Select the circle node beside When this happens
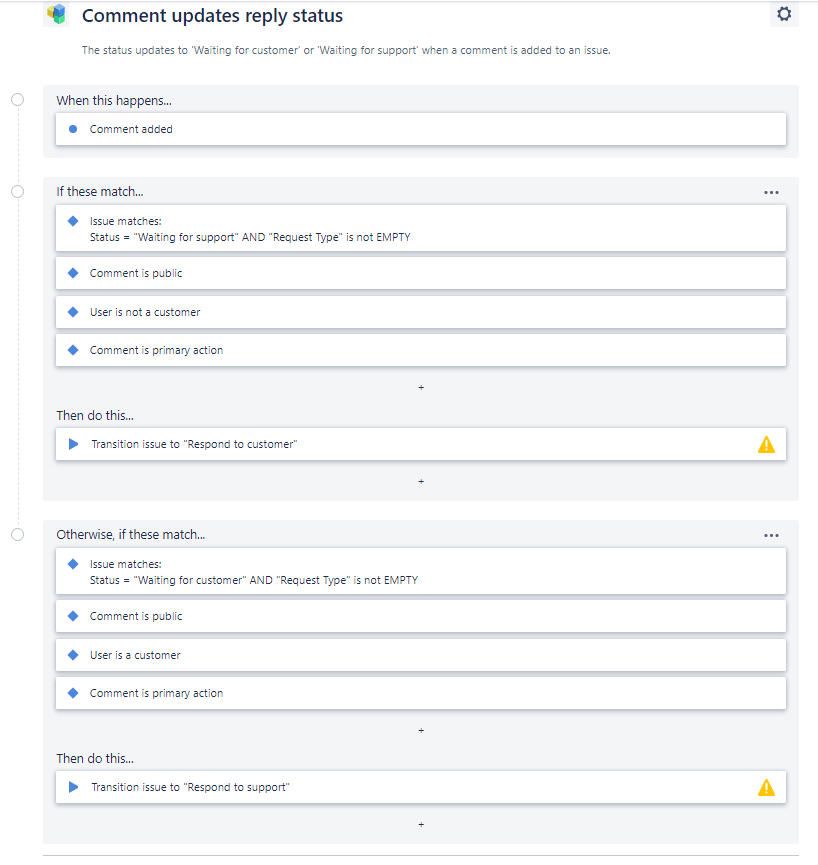Screen dimensions: 818x865 click(18, 99)
